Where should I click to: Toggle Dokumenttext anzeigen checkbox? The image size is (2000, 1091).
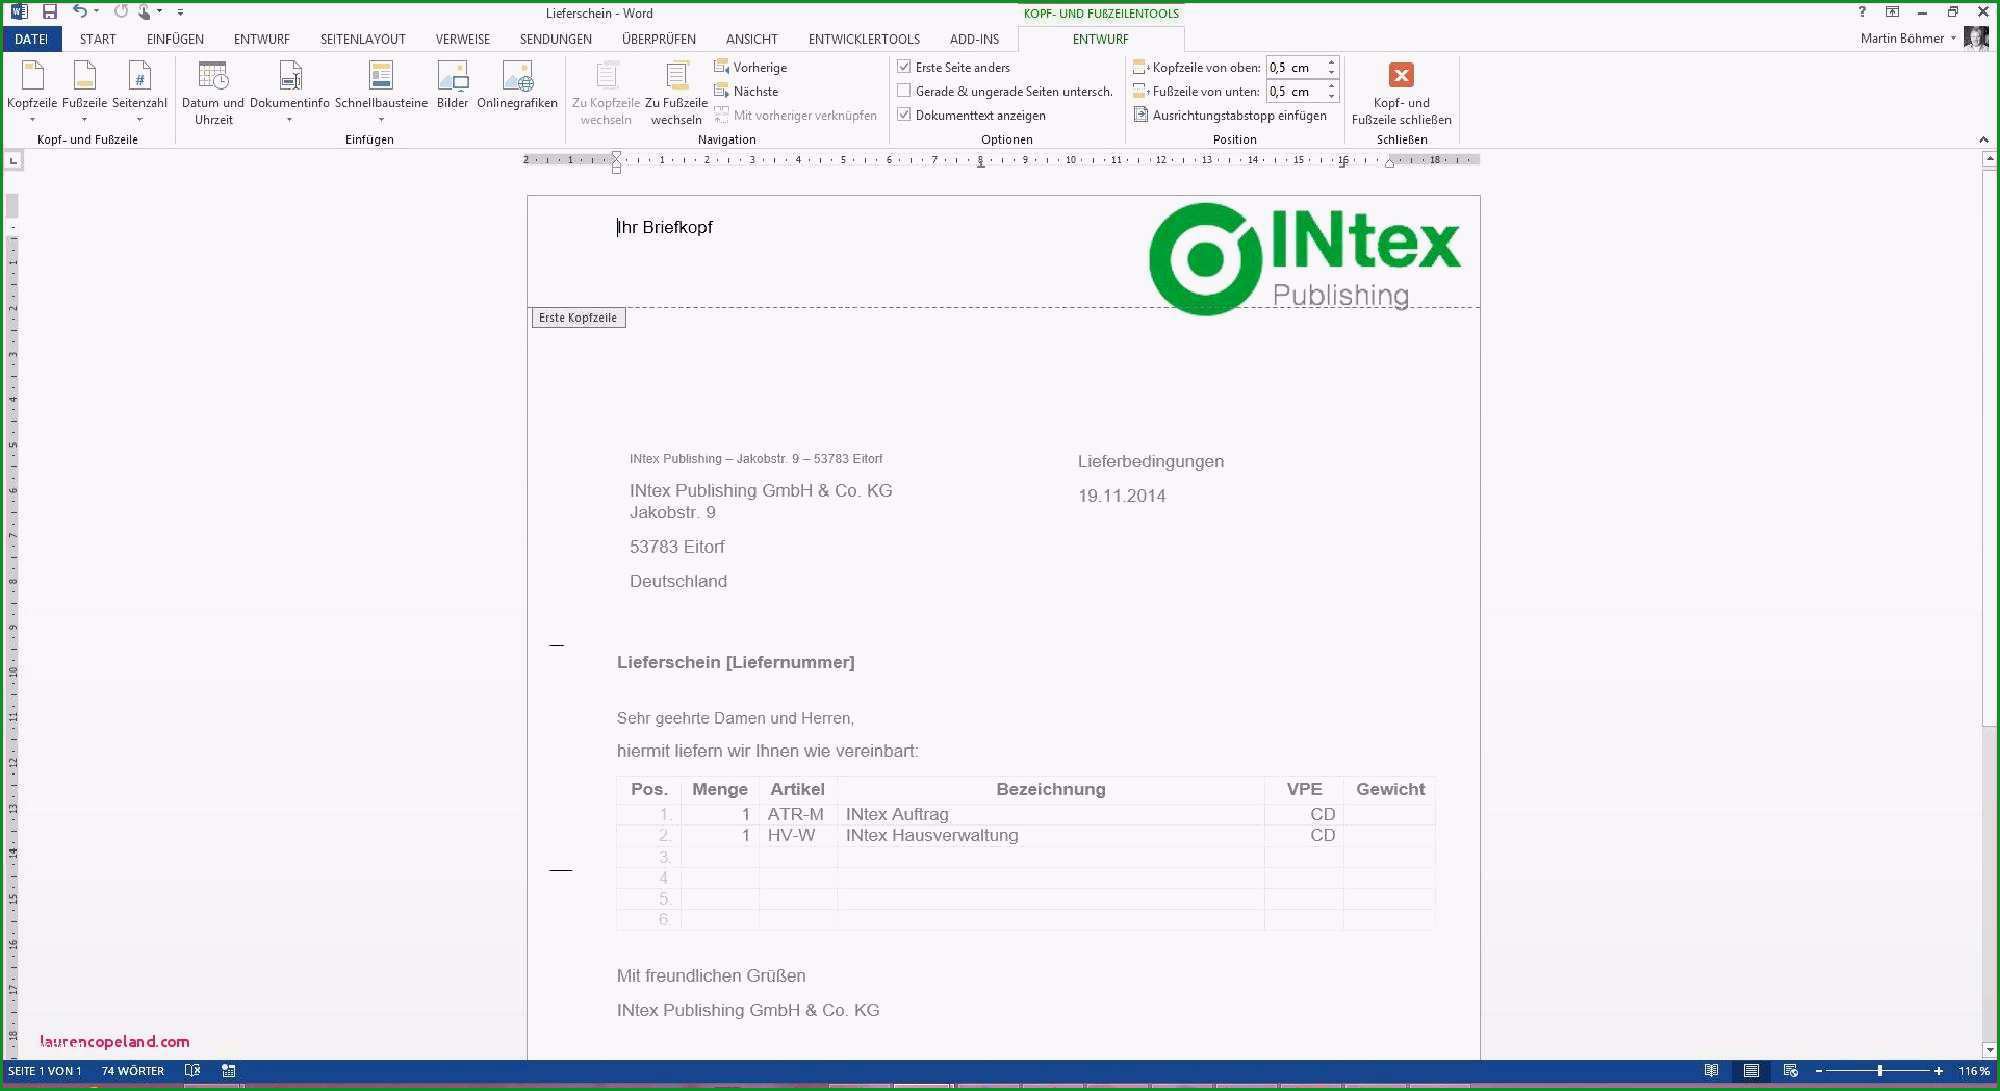click(904, 115)
